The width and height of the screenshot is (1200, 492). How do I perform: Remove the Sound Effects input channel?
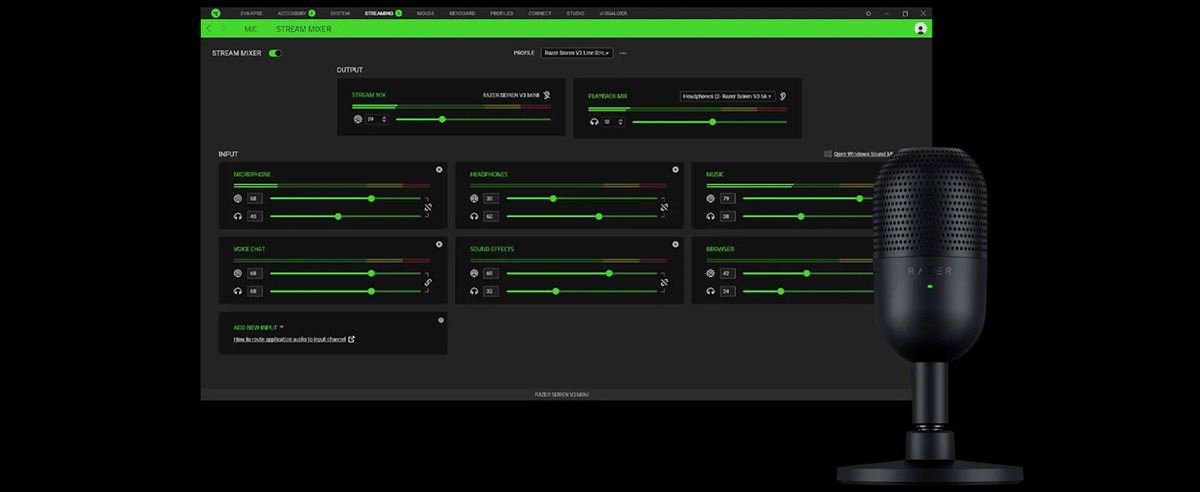(675, 244)
